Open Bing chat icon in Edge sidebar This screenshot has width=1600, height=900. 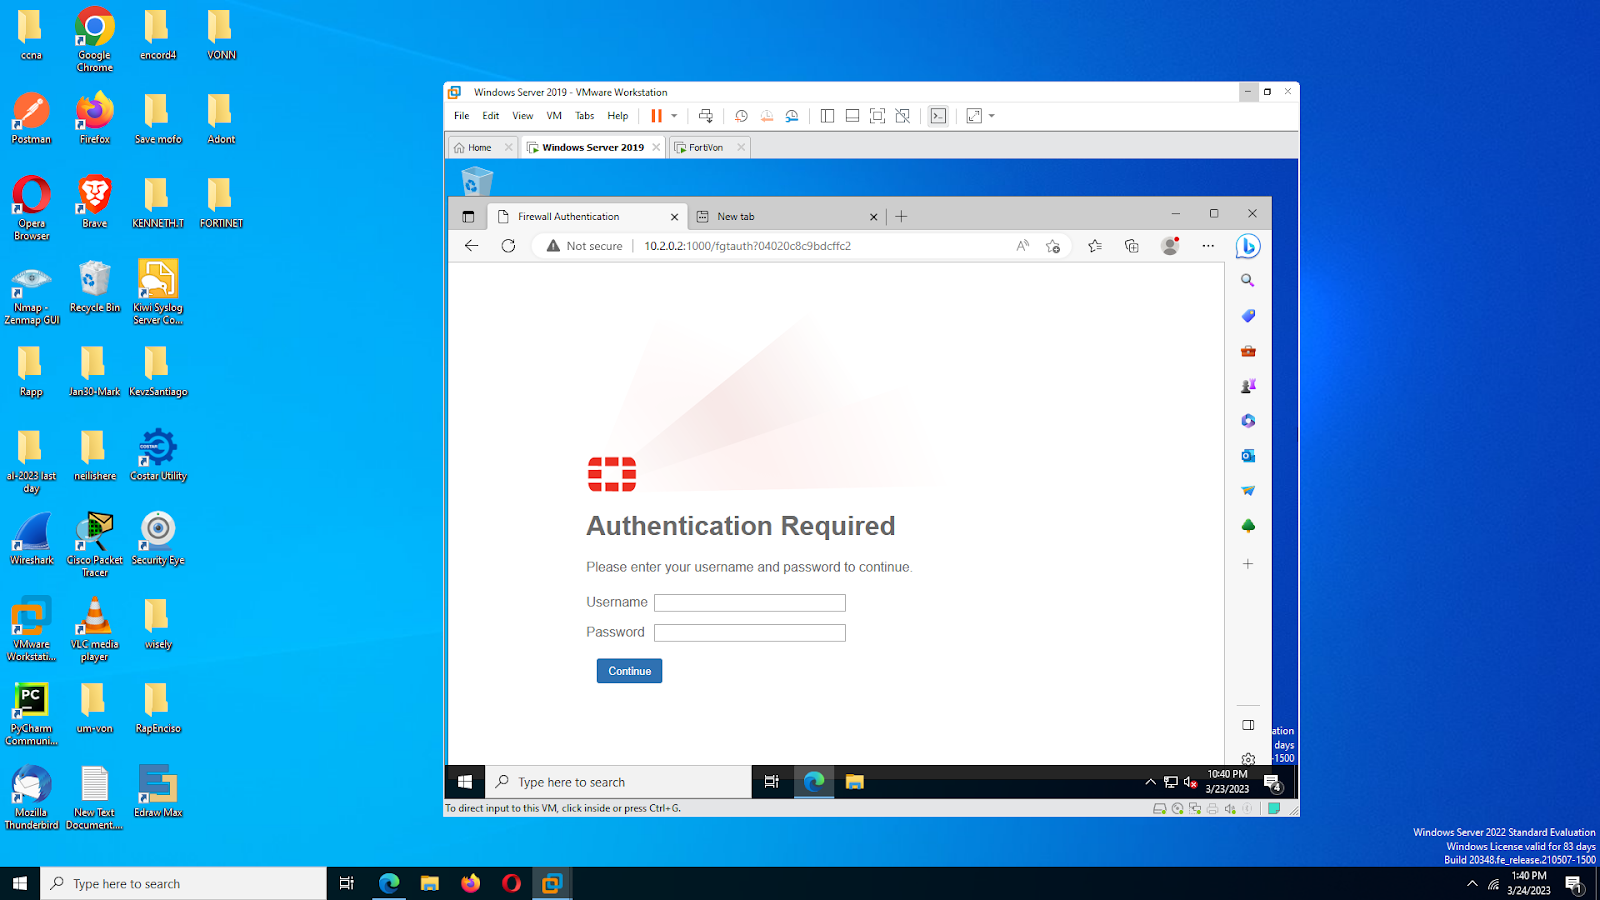pos(1248,246)
